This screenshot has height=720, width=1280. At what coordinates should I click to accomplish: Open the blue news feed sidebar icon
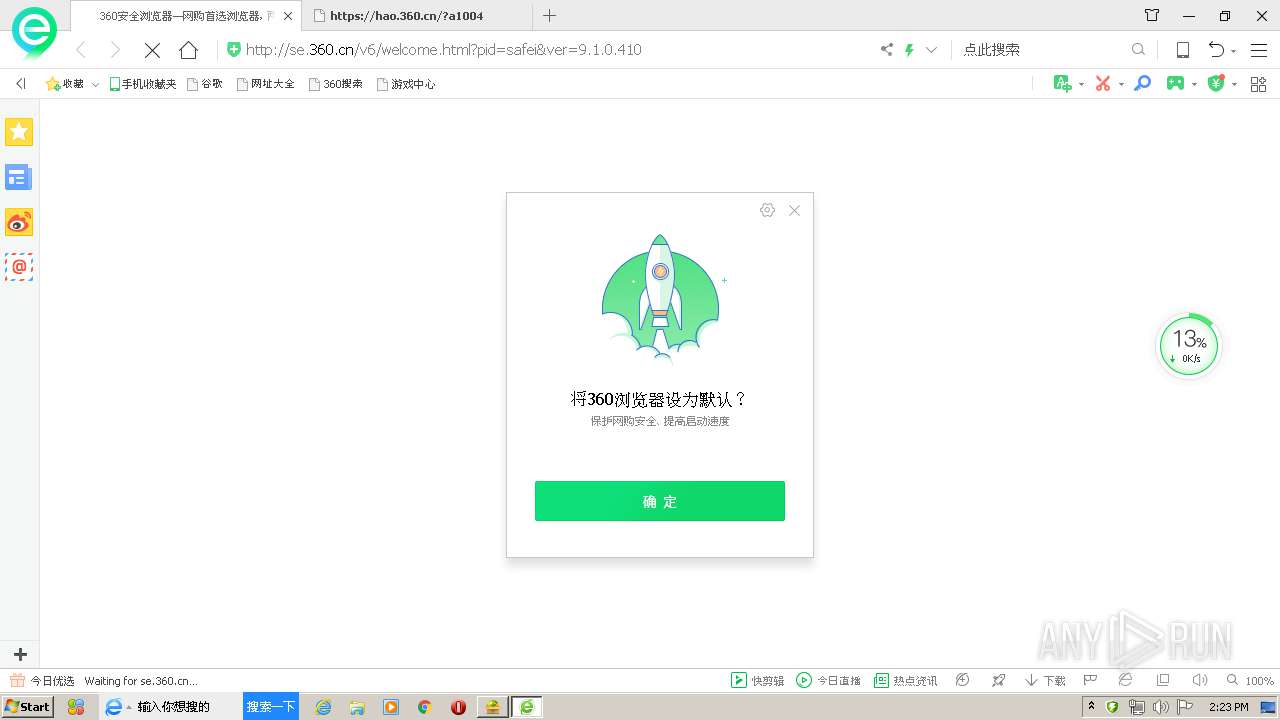[19, 178]
